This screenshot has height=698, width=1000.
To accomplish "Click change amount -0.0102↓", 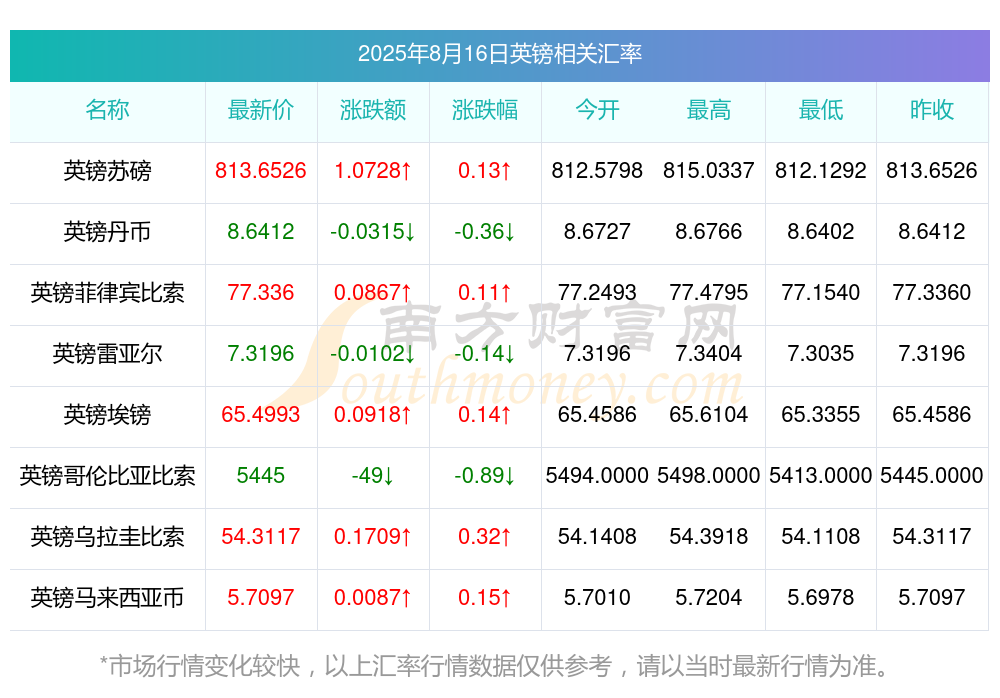I will tap(373, 353).
